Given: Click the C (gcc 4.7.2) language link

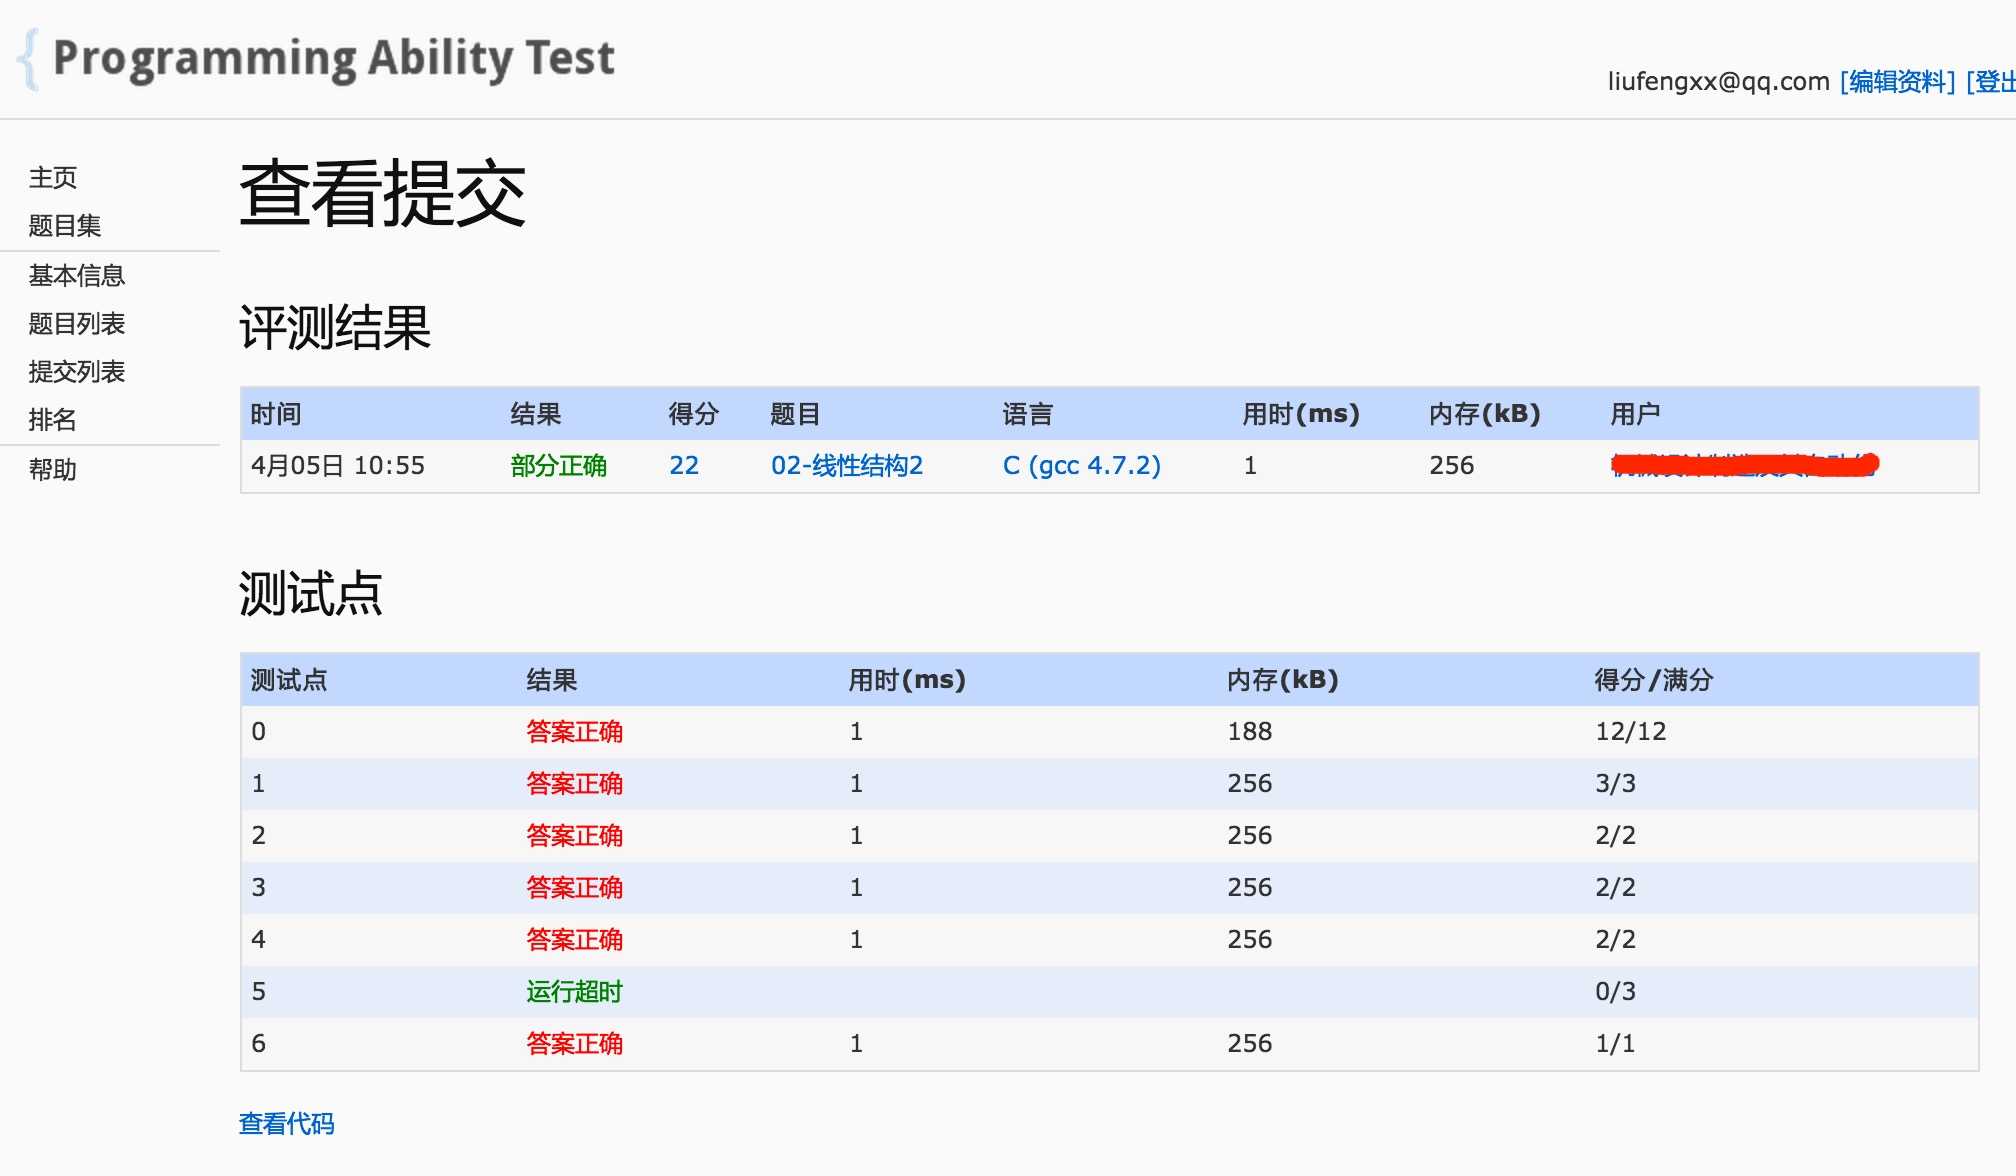Looking at the screenshot, I should (1082, 466).
